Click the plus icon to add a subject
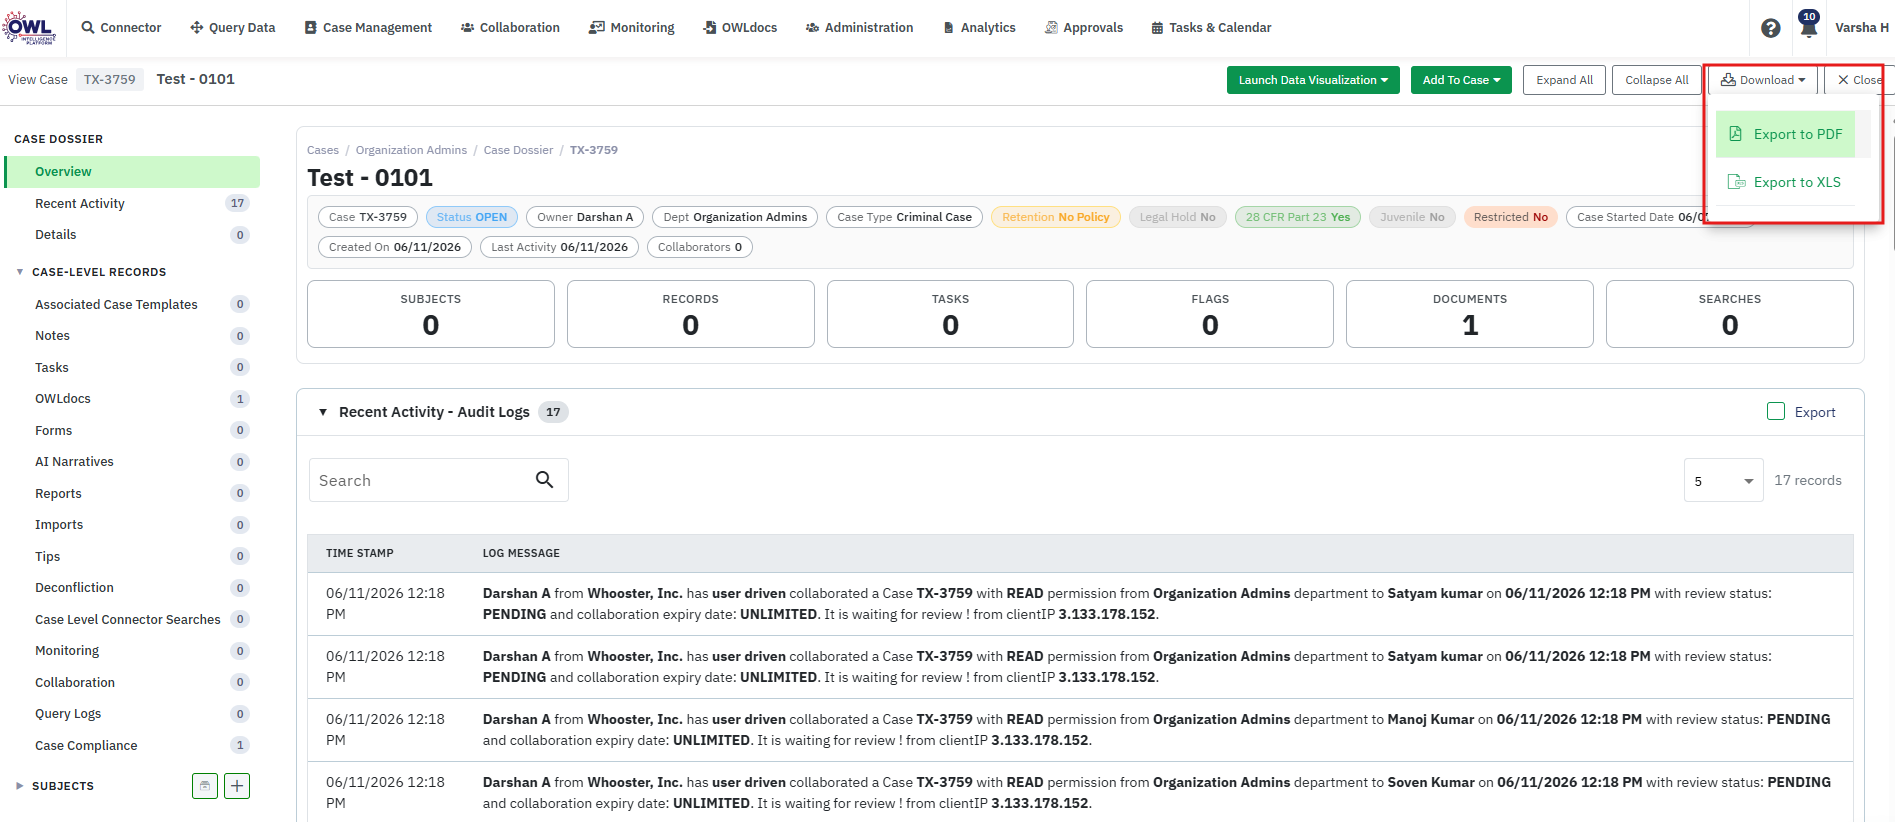Image resolution: width=1895 pixels, height=822 pixels. click(237, 786)
